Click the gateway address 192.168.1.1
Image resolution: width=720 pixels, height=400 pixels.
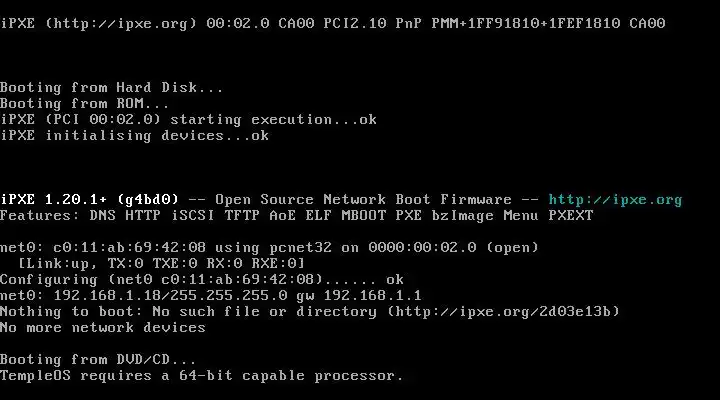coord(372,296)
